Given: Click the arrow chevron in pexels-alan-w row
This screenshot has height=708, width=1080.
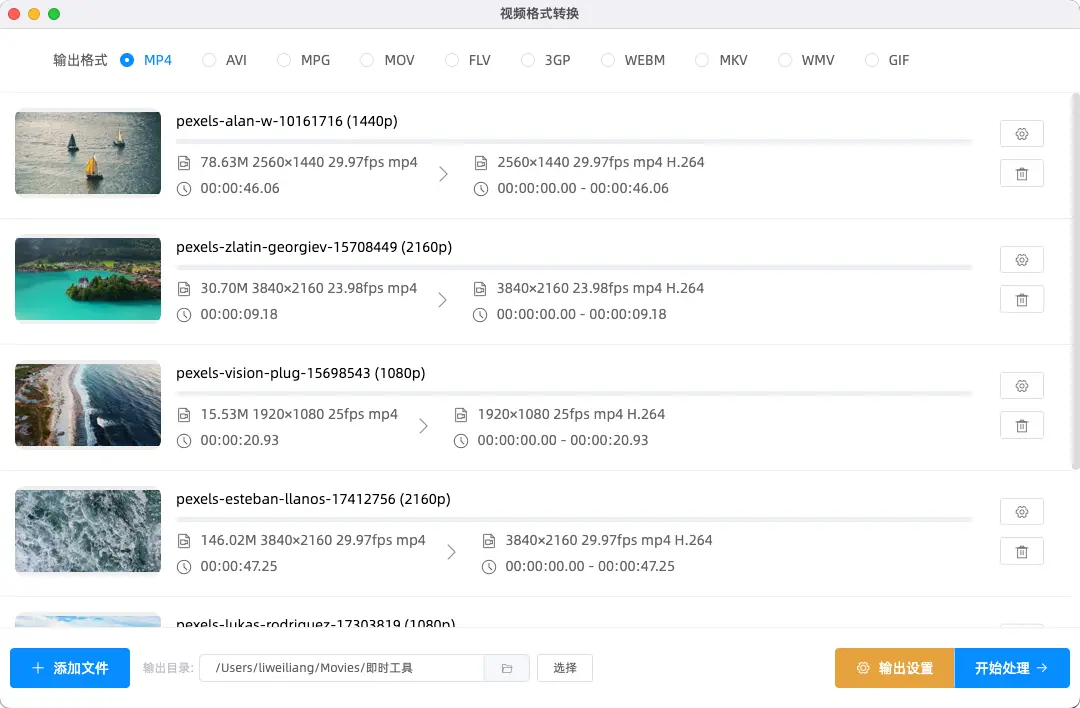Looking at the screenshot, I should [444, 174].
